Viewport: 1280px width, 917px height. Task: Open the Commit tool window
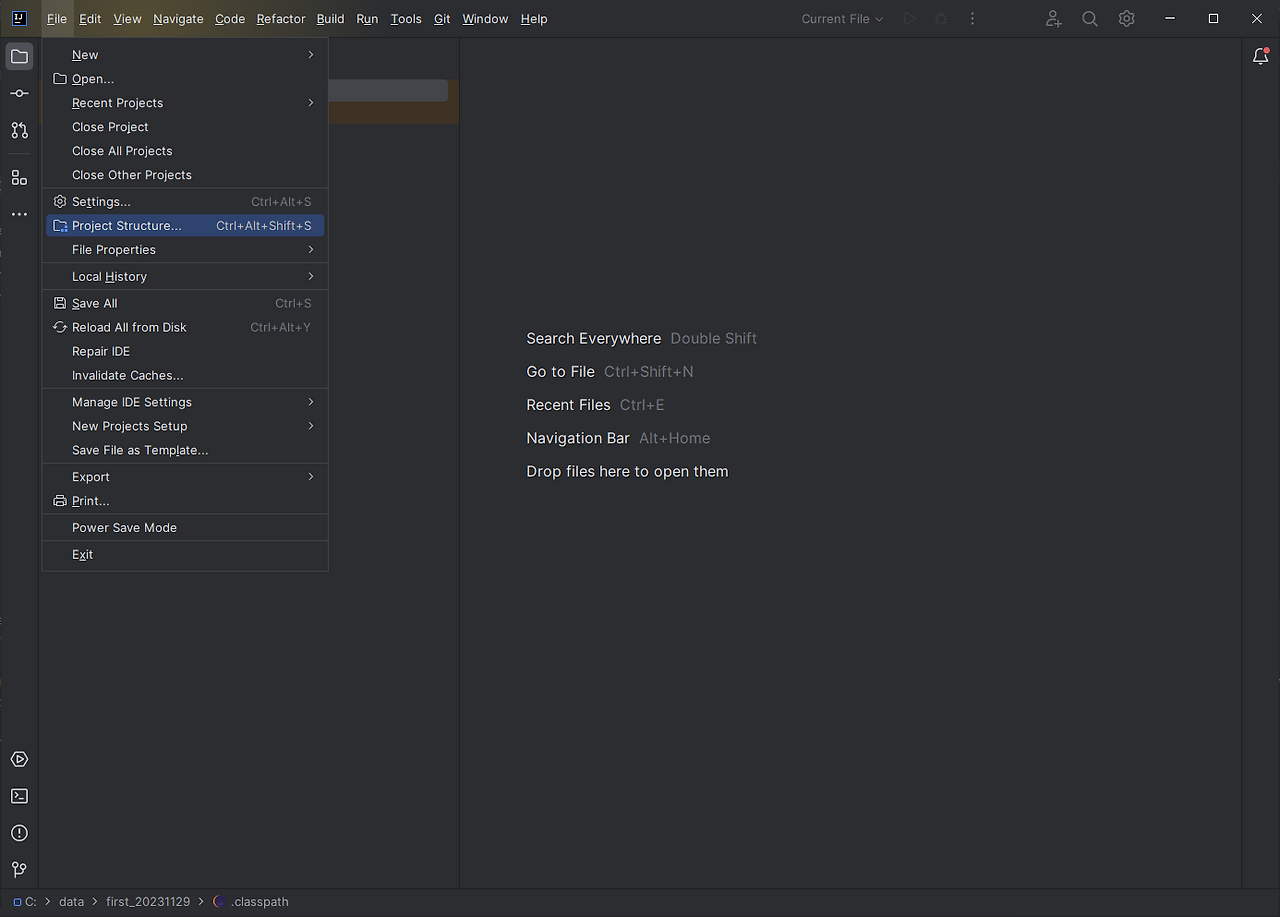[19, 93]
